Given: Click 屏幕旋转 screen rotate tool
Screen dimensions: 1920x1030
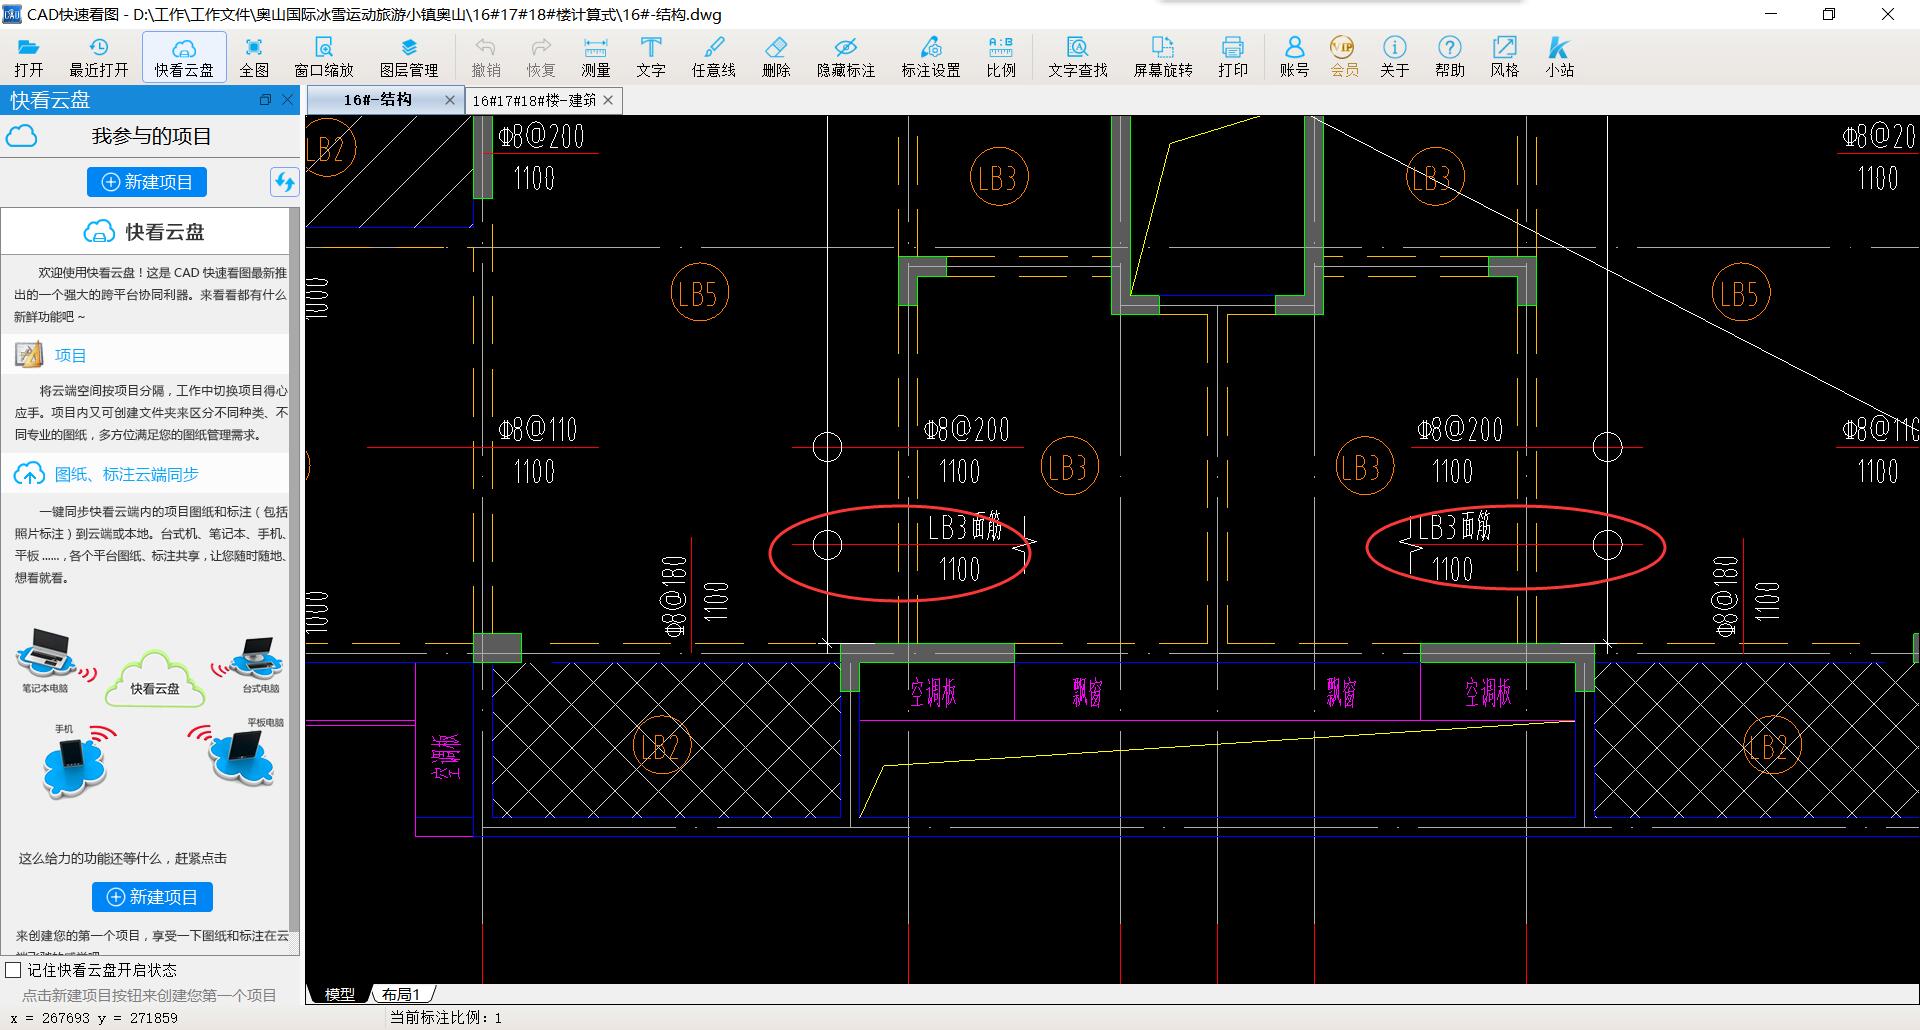Looking at the screenshot, I should [x=1163, y=57].
